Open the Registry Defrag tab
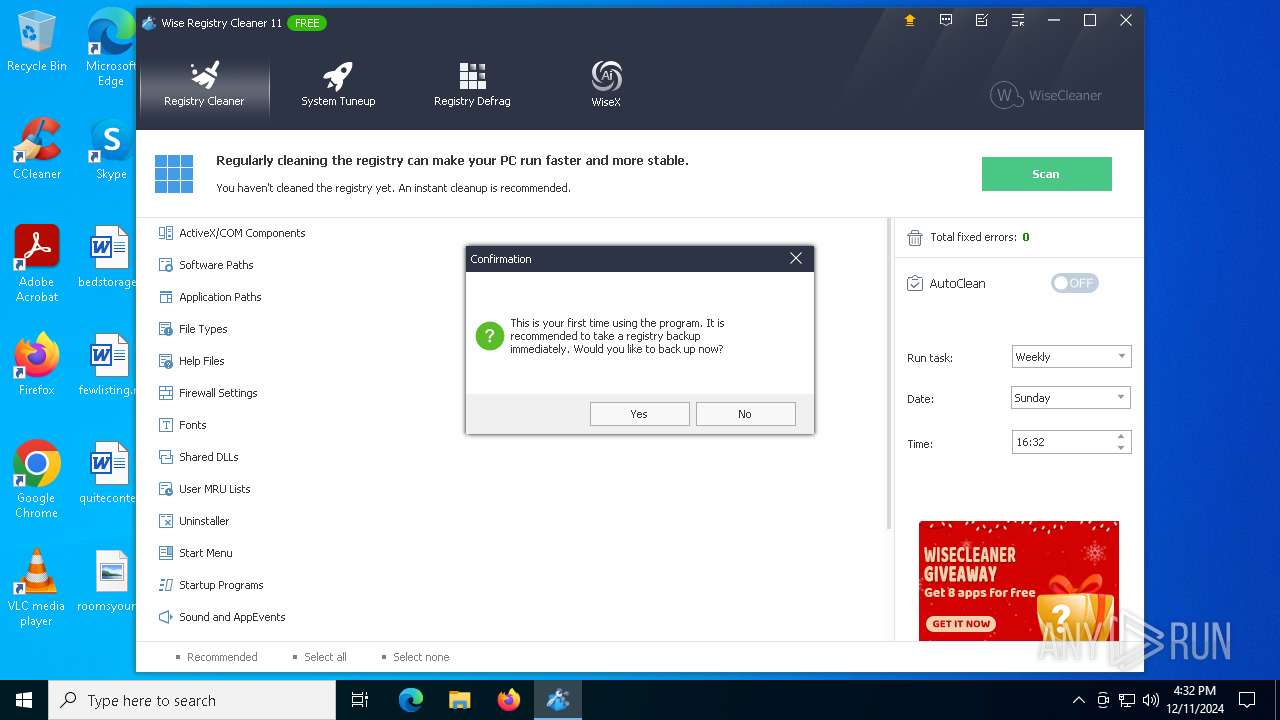The height and width of the screenshot is (720, 1280). pos(472,83)
